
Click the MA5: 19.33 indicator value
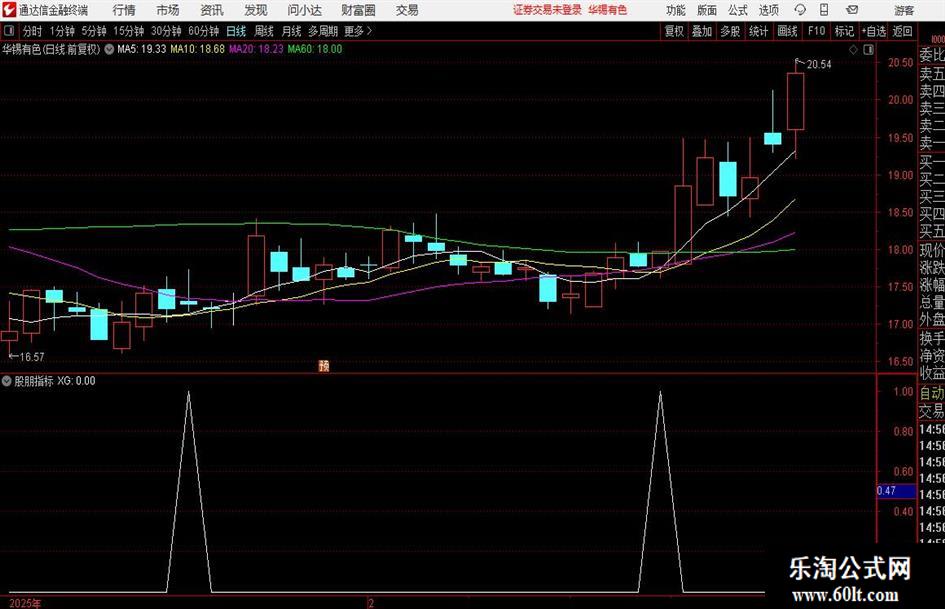coord(141,49)
